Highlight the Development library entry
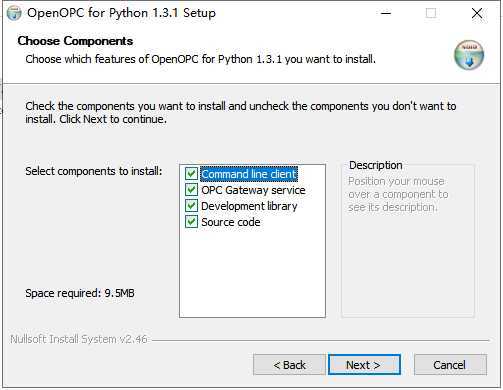Screen dimensions: 503x390 tap(249, 206)
